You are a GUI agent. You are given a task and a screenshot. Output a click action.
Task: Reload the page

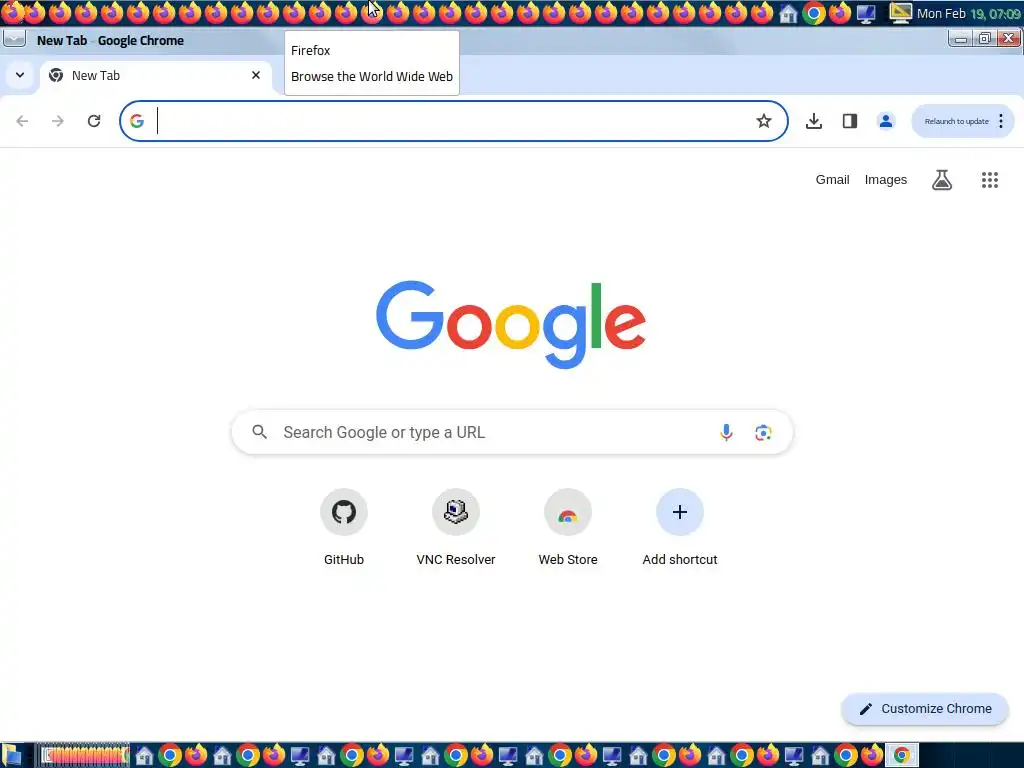click(x=94, y=121)
